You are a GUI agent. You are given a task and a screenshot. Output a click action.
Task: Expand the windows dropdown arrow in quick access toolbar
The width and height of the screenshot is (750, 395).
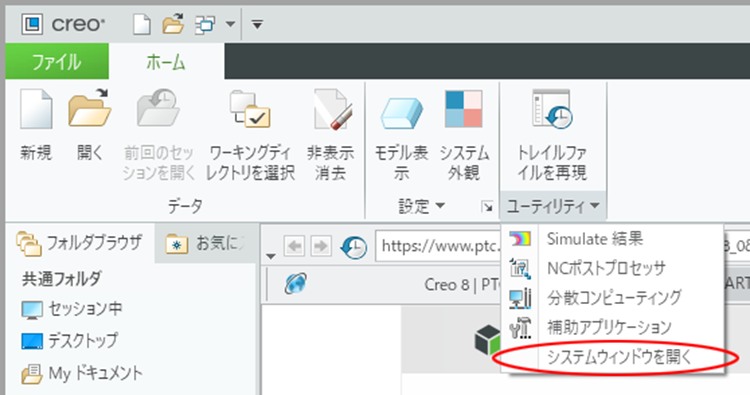click(x=230, y=24)
